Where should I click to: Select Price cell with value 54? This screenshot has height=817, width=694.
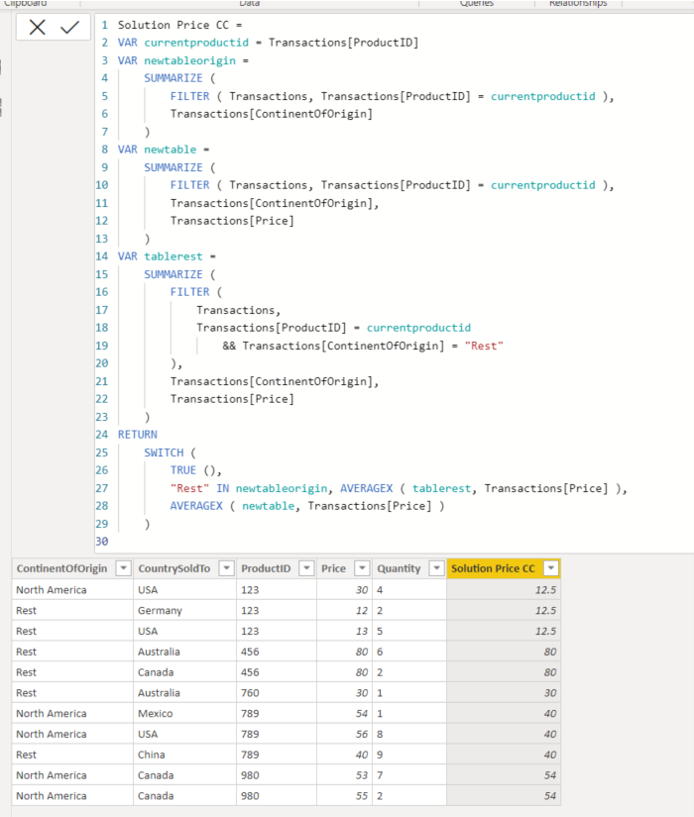[x=344, y=713]
